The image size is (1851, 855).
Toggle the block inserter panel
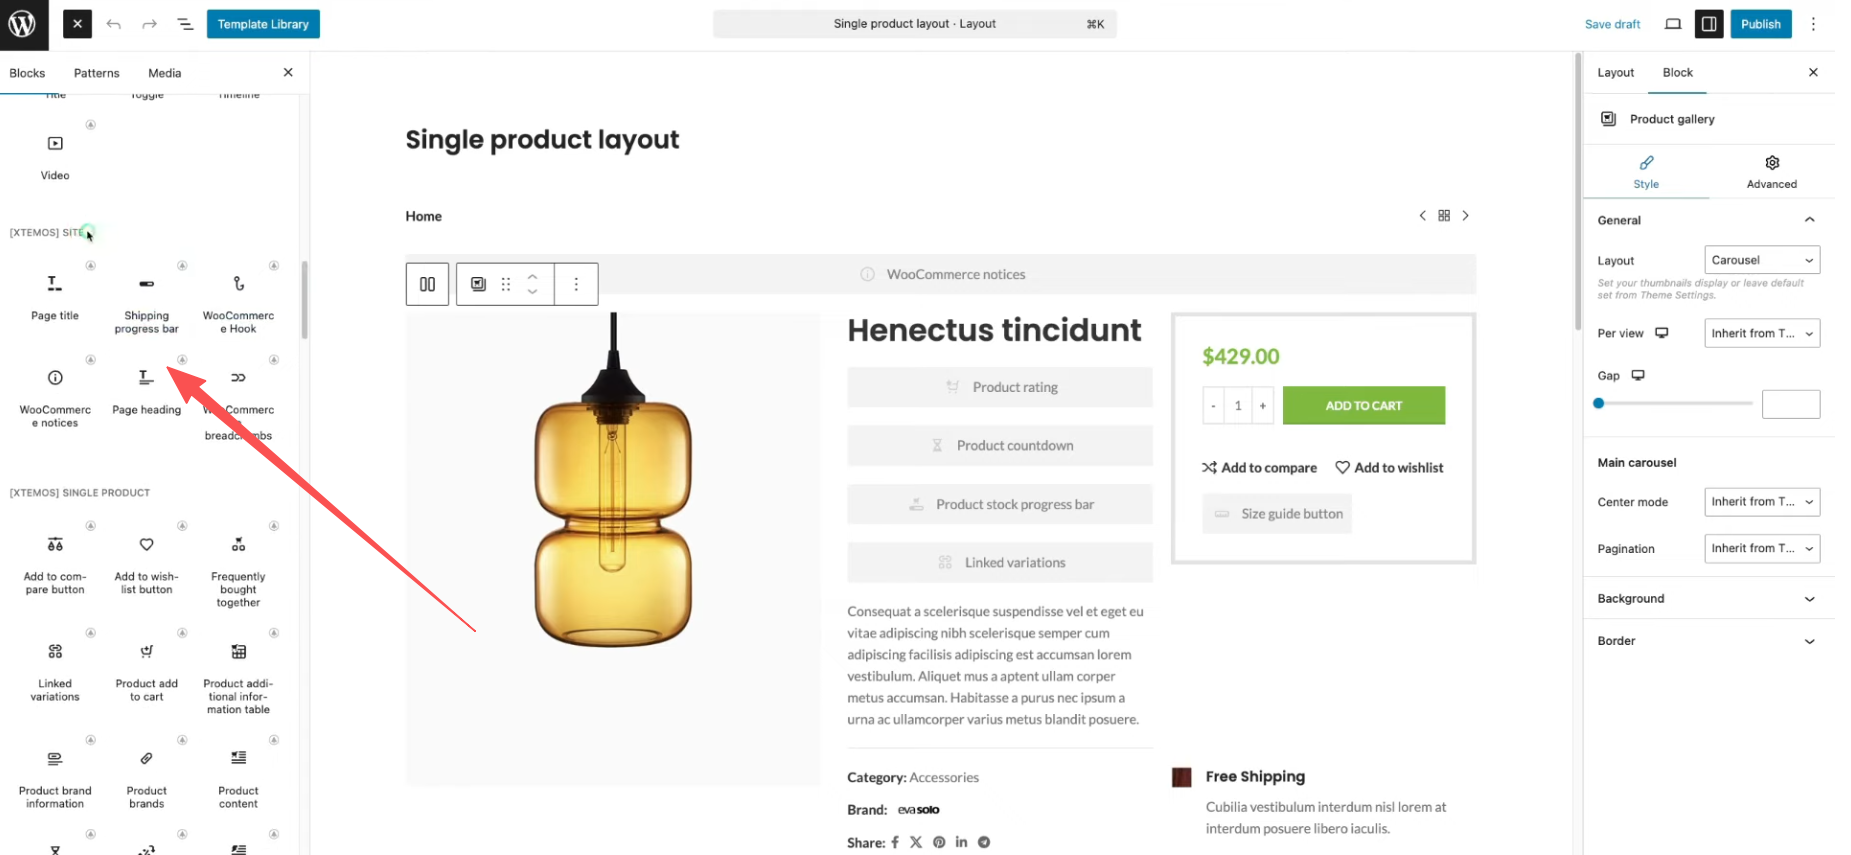(x=77, y=24)
